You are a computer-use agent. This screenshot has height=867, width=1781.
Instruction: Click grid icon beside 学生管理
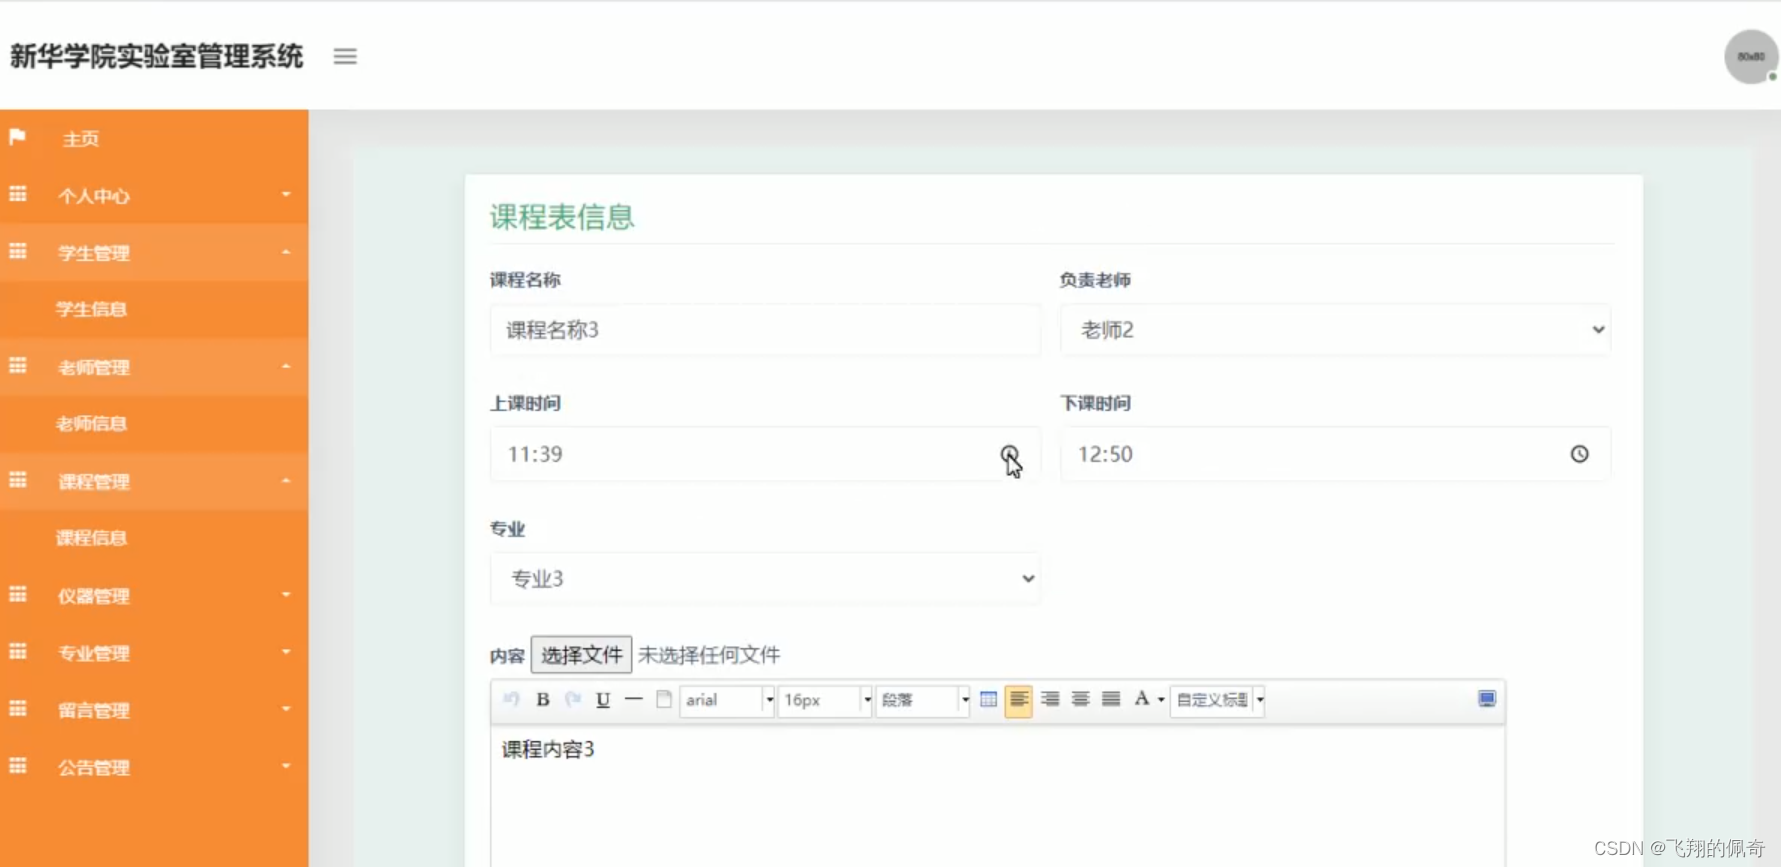tap(18, 251)
